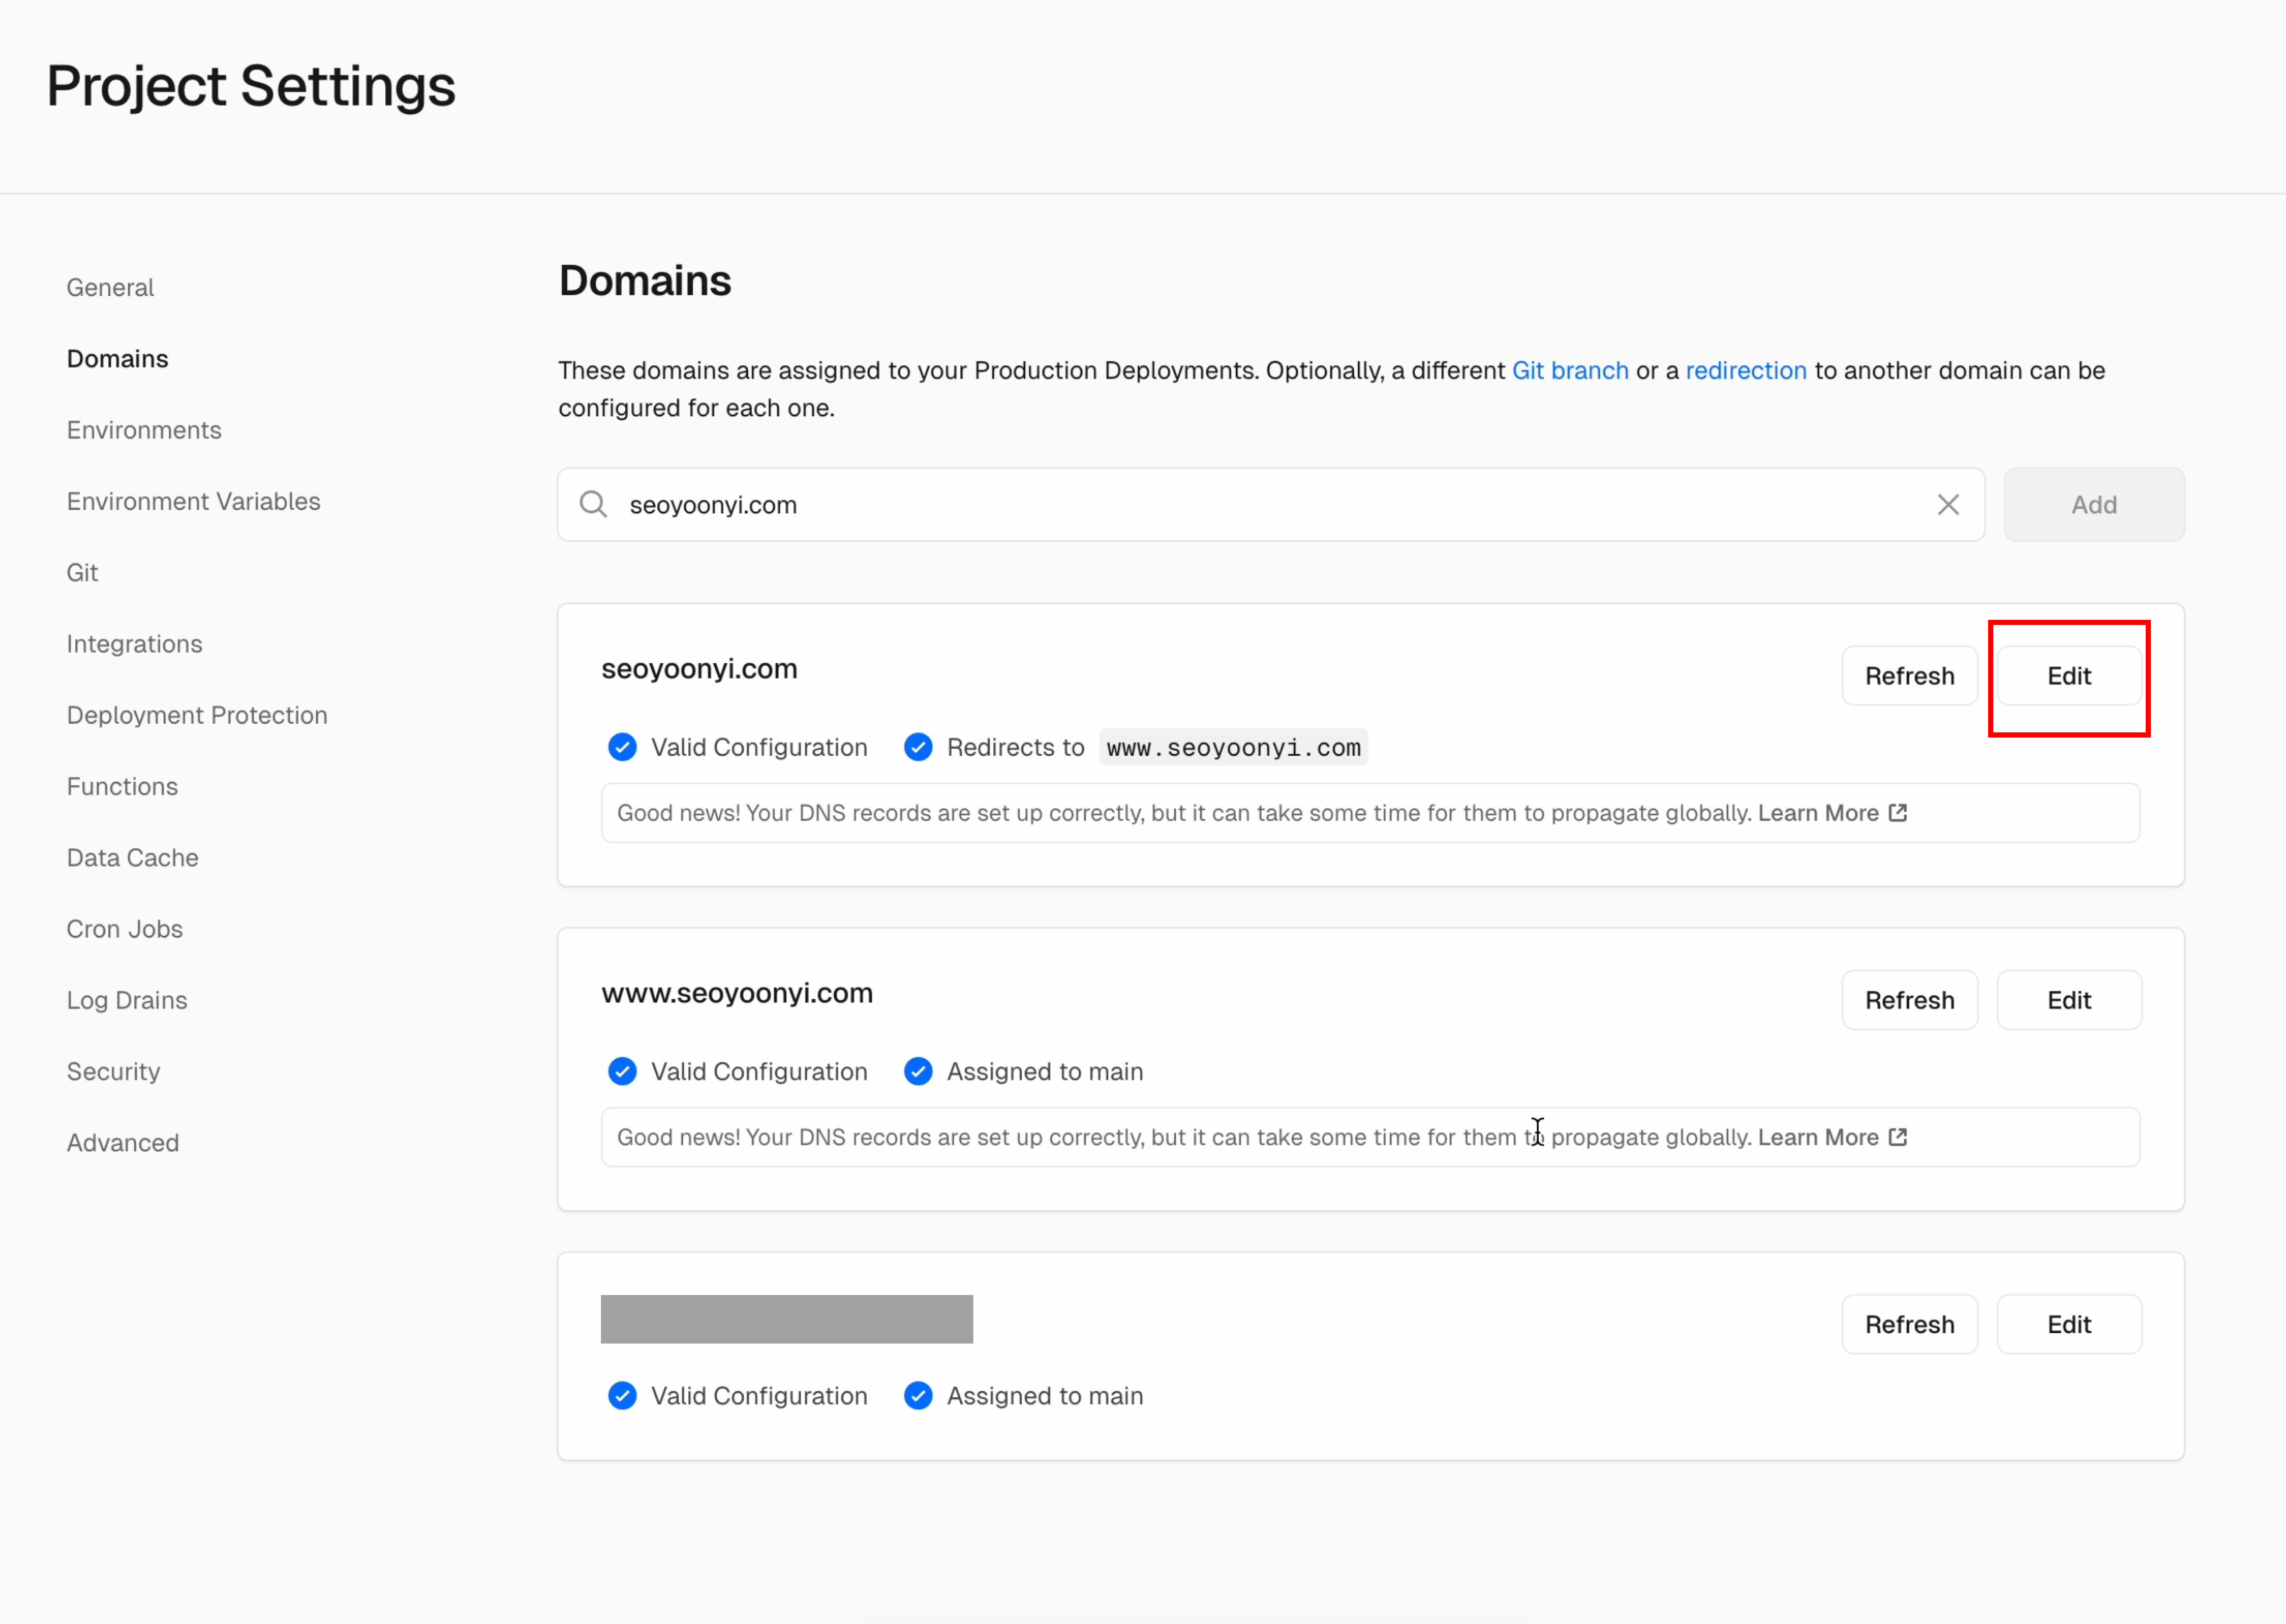Clear the domain search field with X icon
The height and width of the screenshot is (1624, 2286).
pyautogui.click(x=1947, y=505)
